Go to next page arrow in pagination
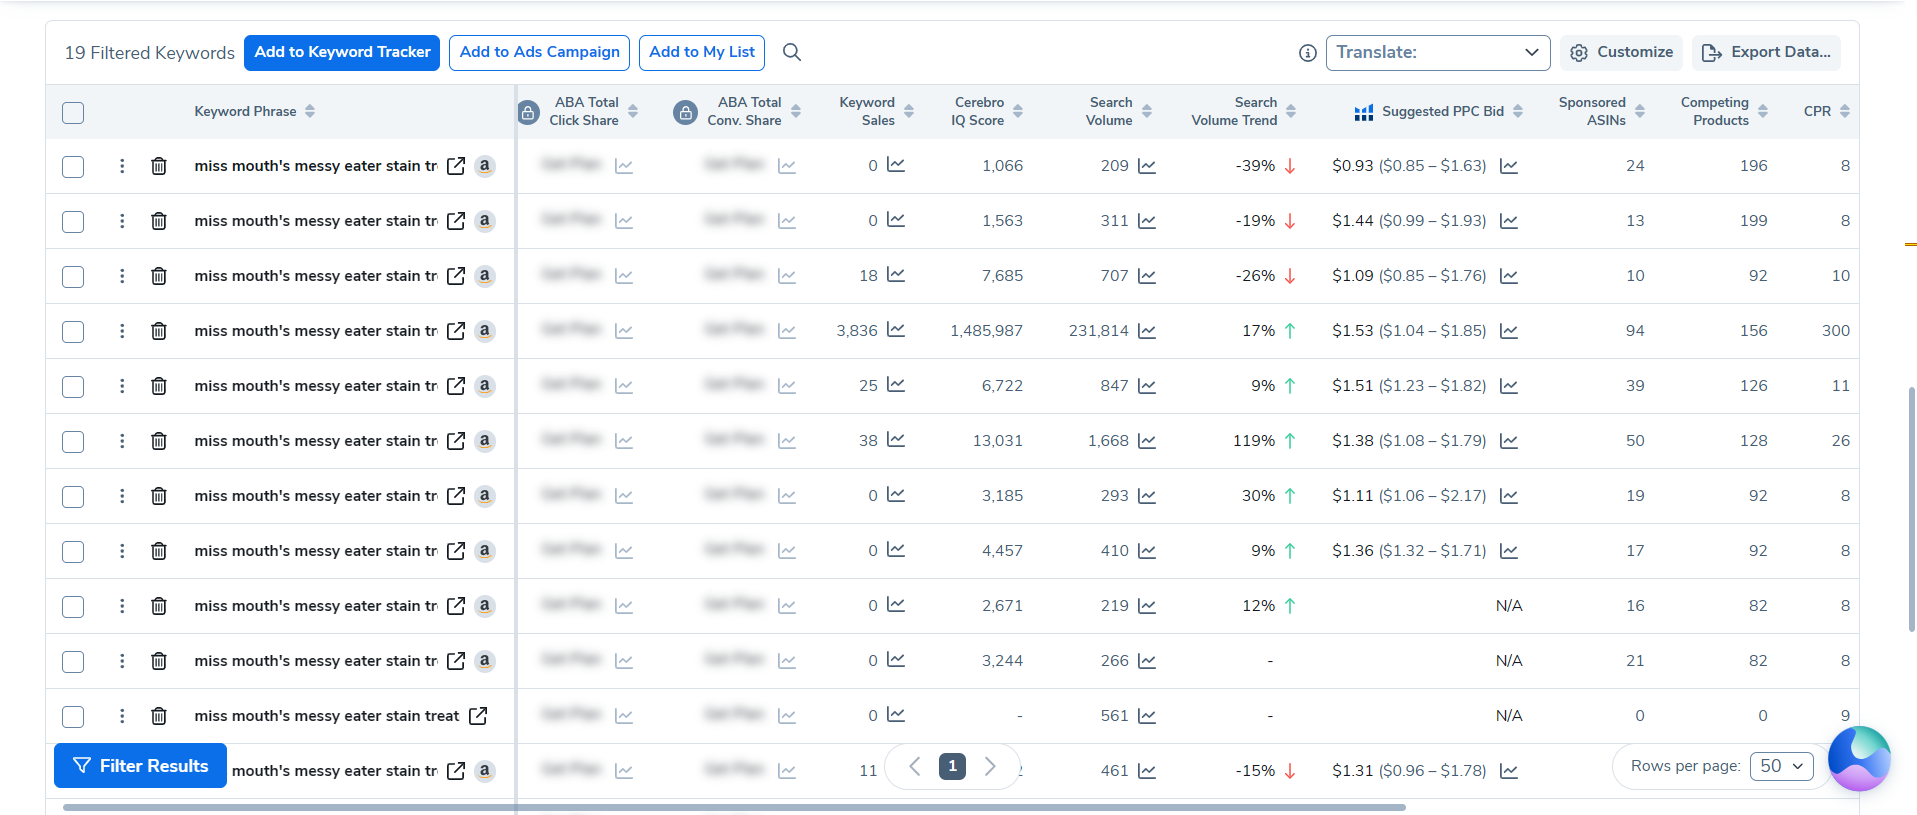 pyautogui.click(x=990, y=766)
